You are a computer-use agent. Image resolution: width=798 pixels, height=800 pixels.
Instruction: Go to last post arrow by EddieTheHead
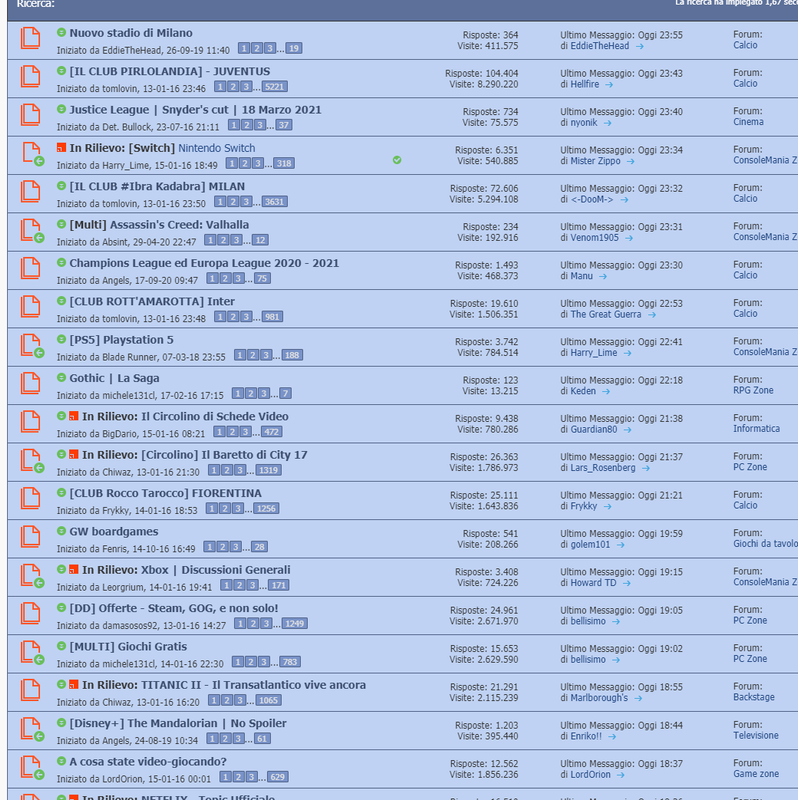pyautogui.click(x=639, y=46)
